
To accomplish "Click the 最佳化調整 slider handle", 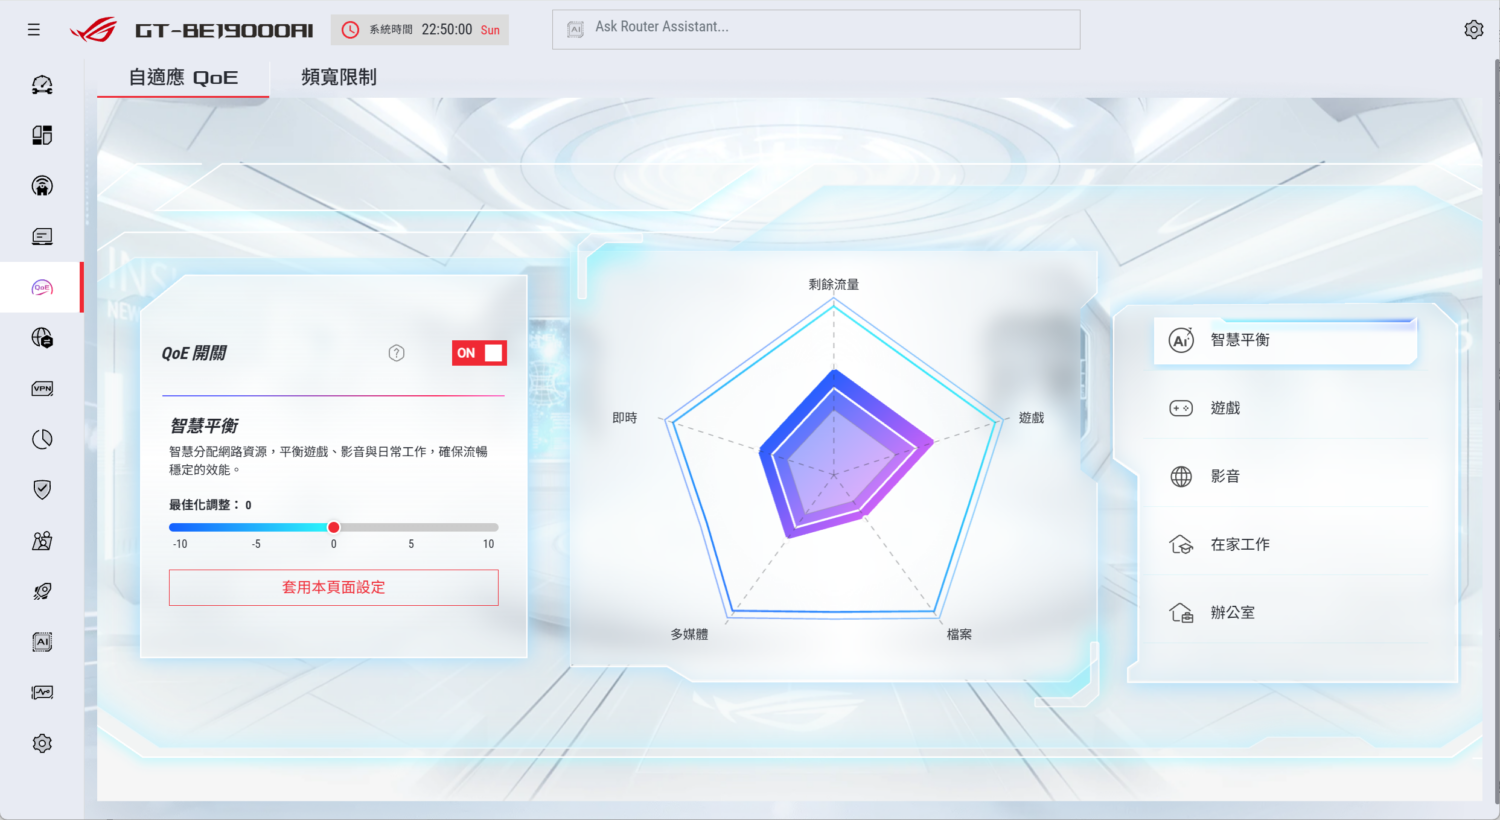I will [x=334, y=527].
